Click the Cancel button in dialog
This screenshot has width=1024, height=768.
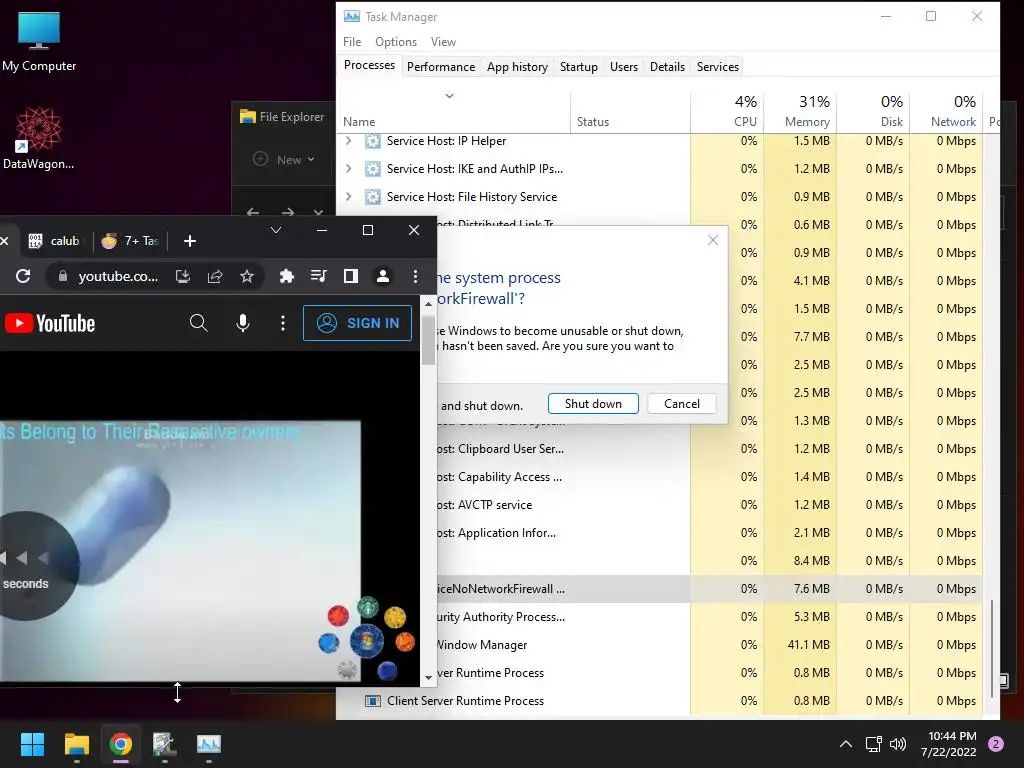(x=682, y=404)
